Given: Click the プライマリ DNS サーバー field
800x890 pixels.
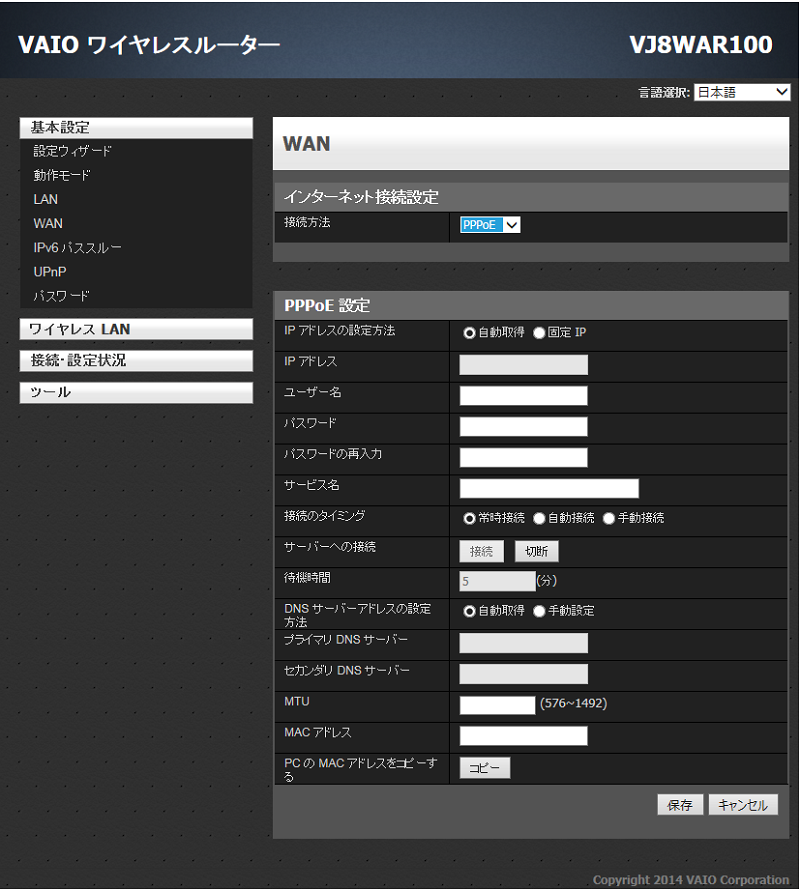Looking at the screenshot, I should [523, 643].
